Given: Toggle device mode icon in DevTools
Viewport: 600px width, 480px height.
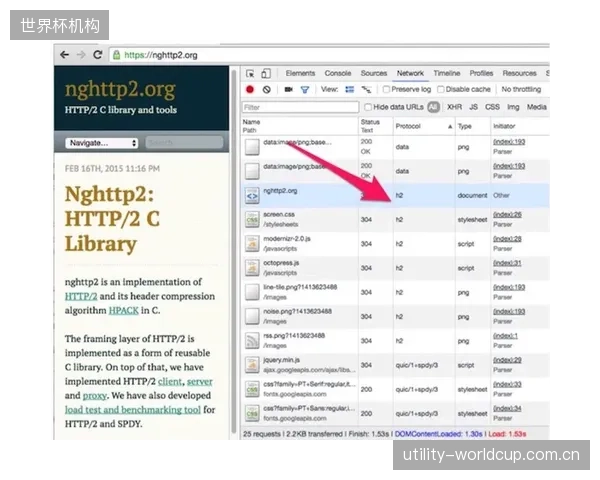Looking at the screenshot, I should coord(266,73).
